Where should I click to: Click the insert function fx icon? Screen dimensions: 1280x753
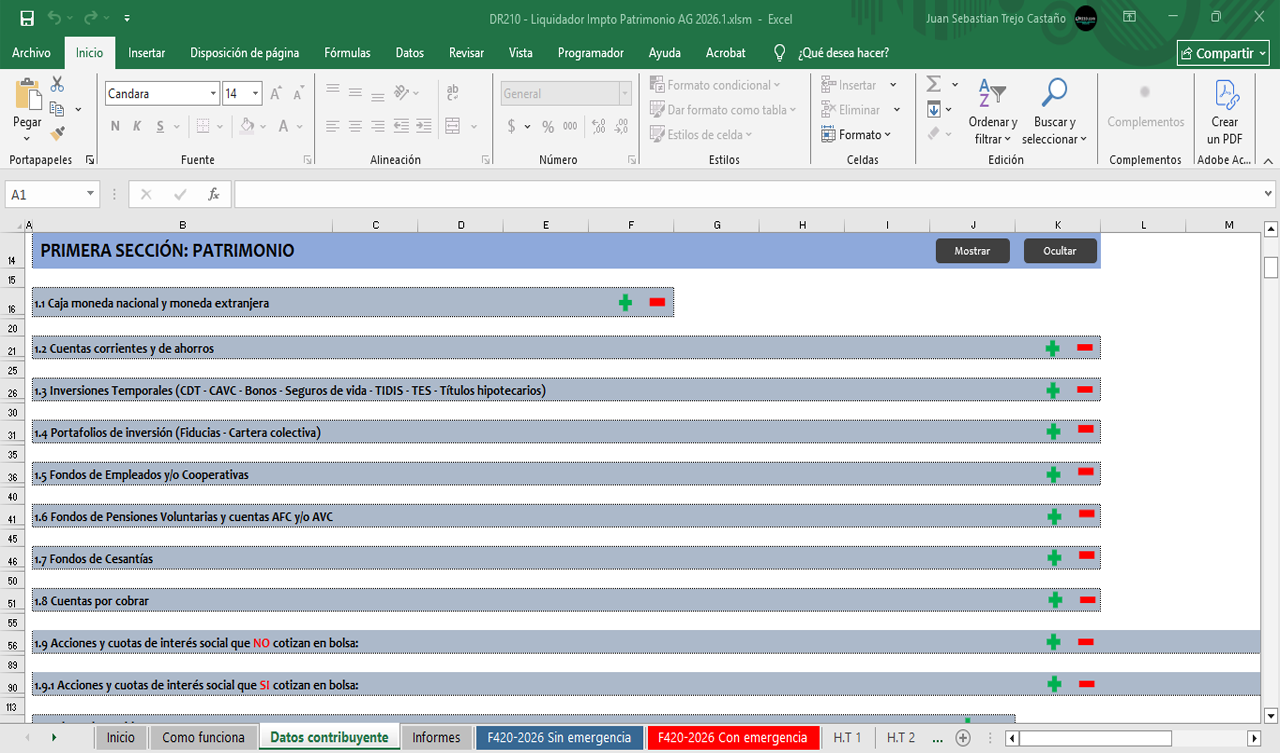213,194
